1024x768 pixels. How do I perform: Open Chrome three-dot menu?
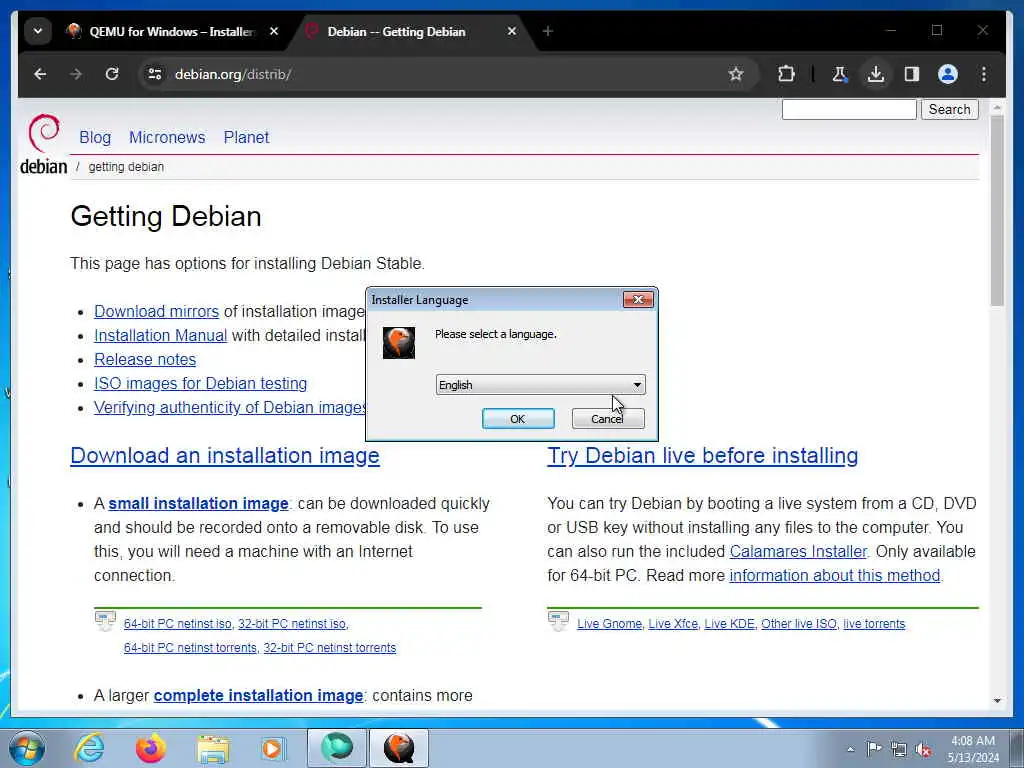[x=984, y=74]
